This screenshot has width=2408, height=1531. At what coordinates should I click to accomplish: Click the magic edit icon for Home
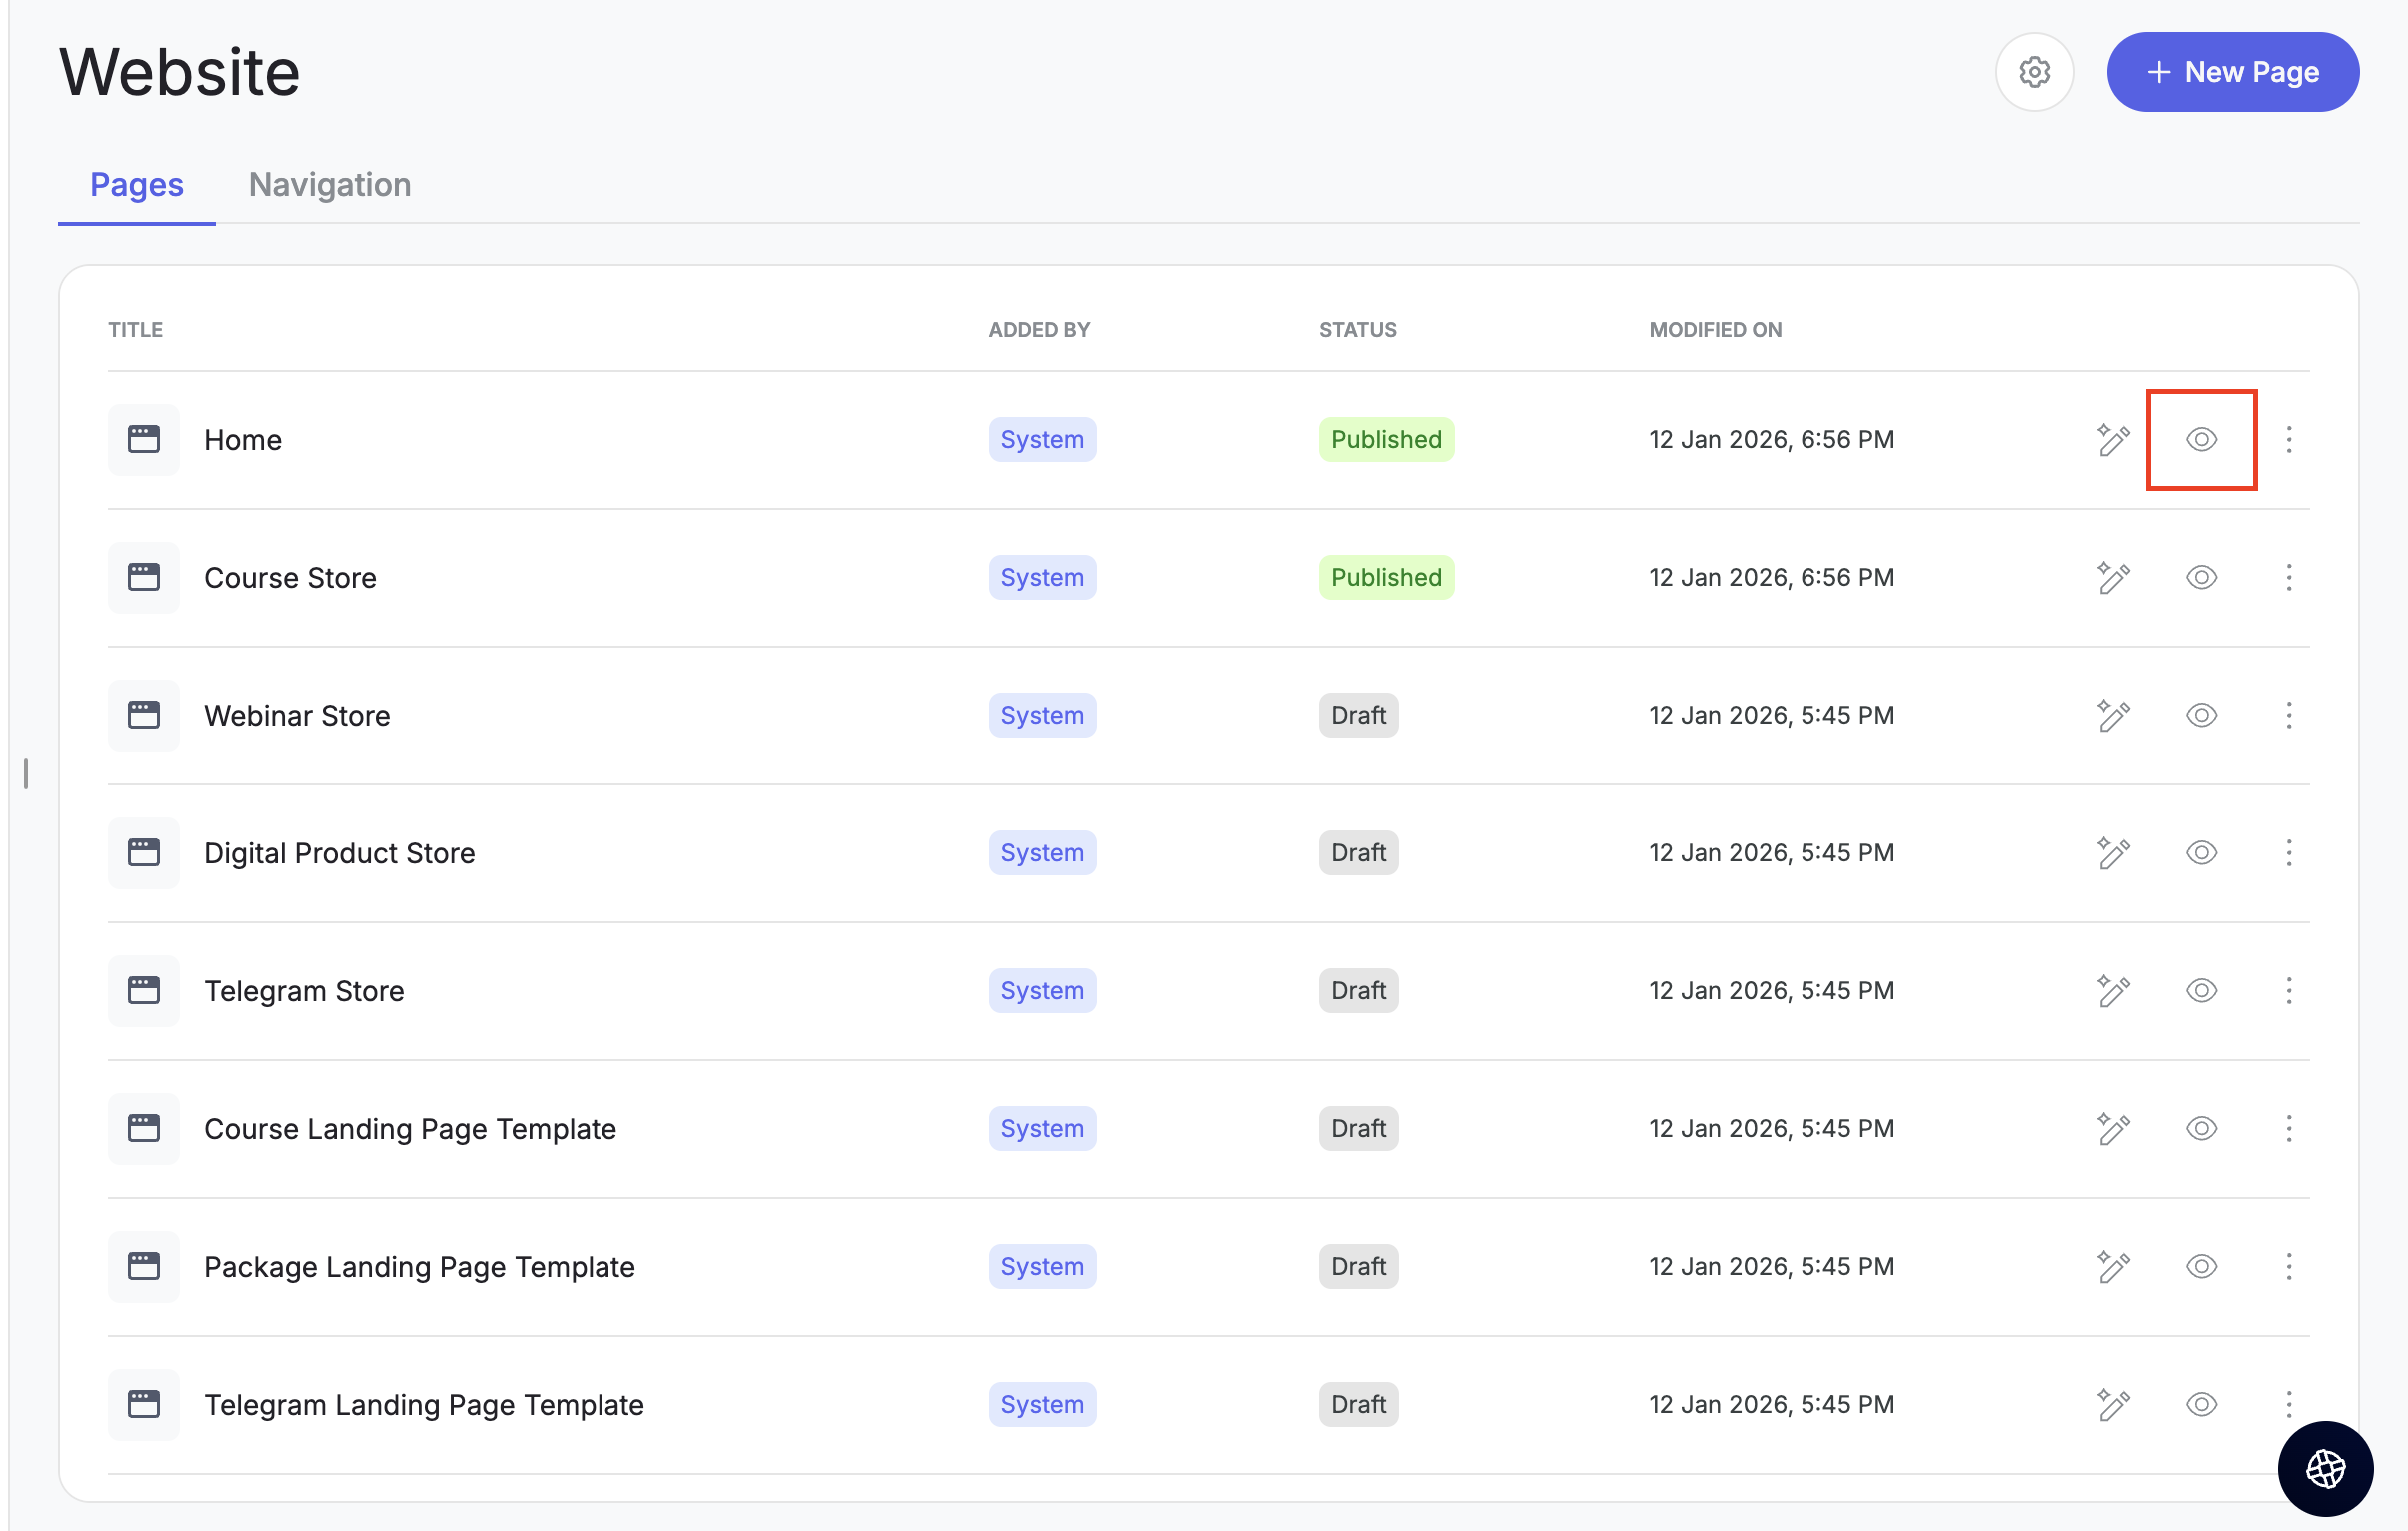[x=2113, y=439]
